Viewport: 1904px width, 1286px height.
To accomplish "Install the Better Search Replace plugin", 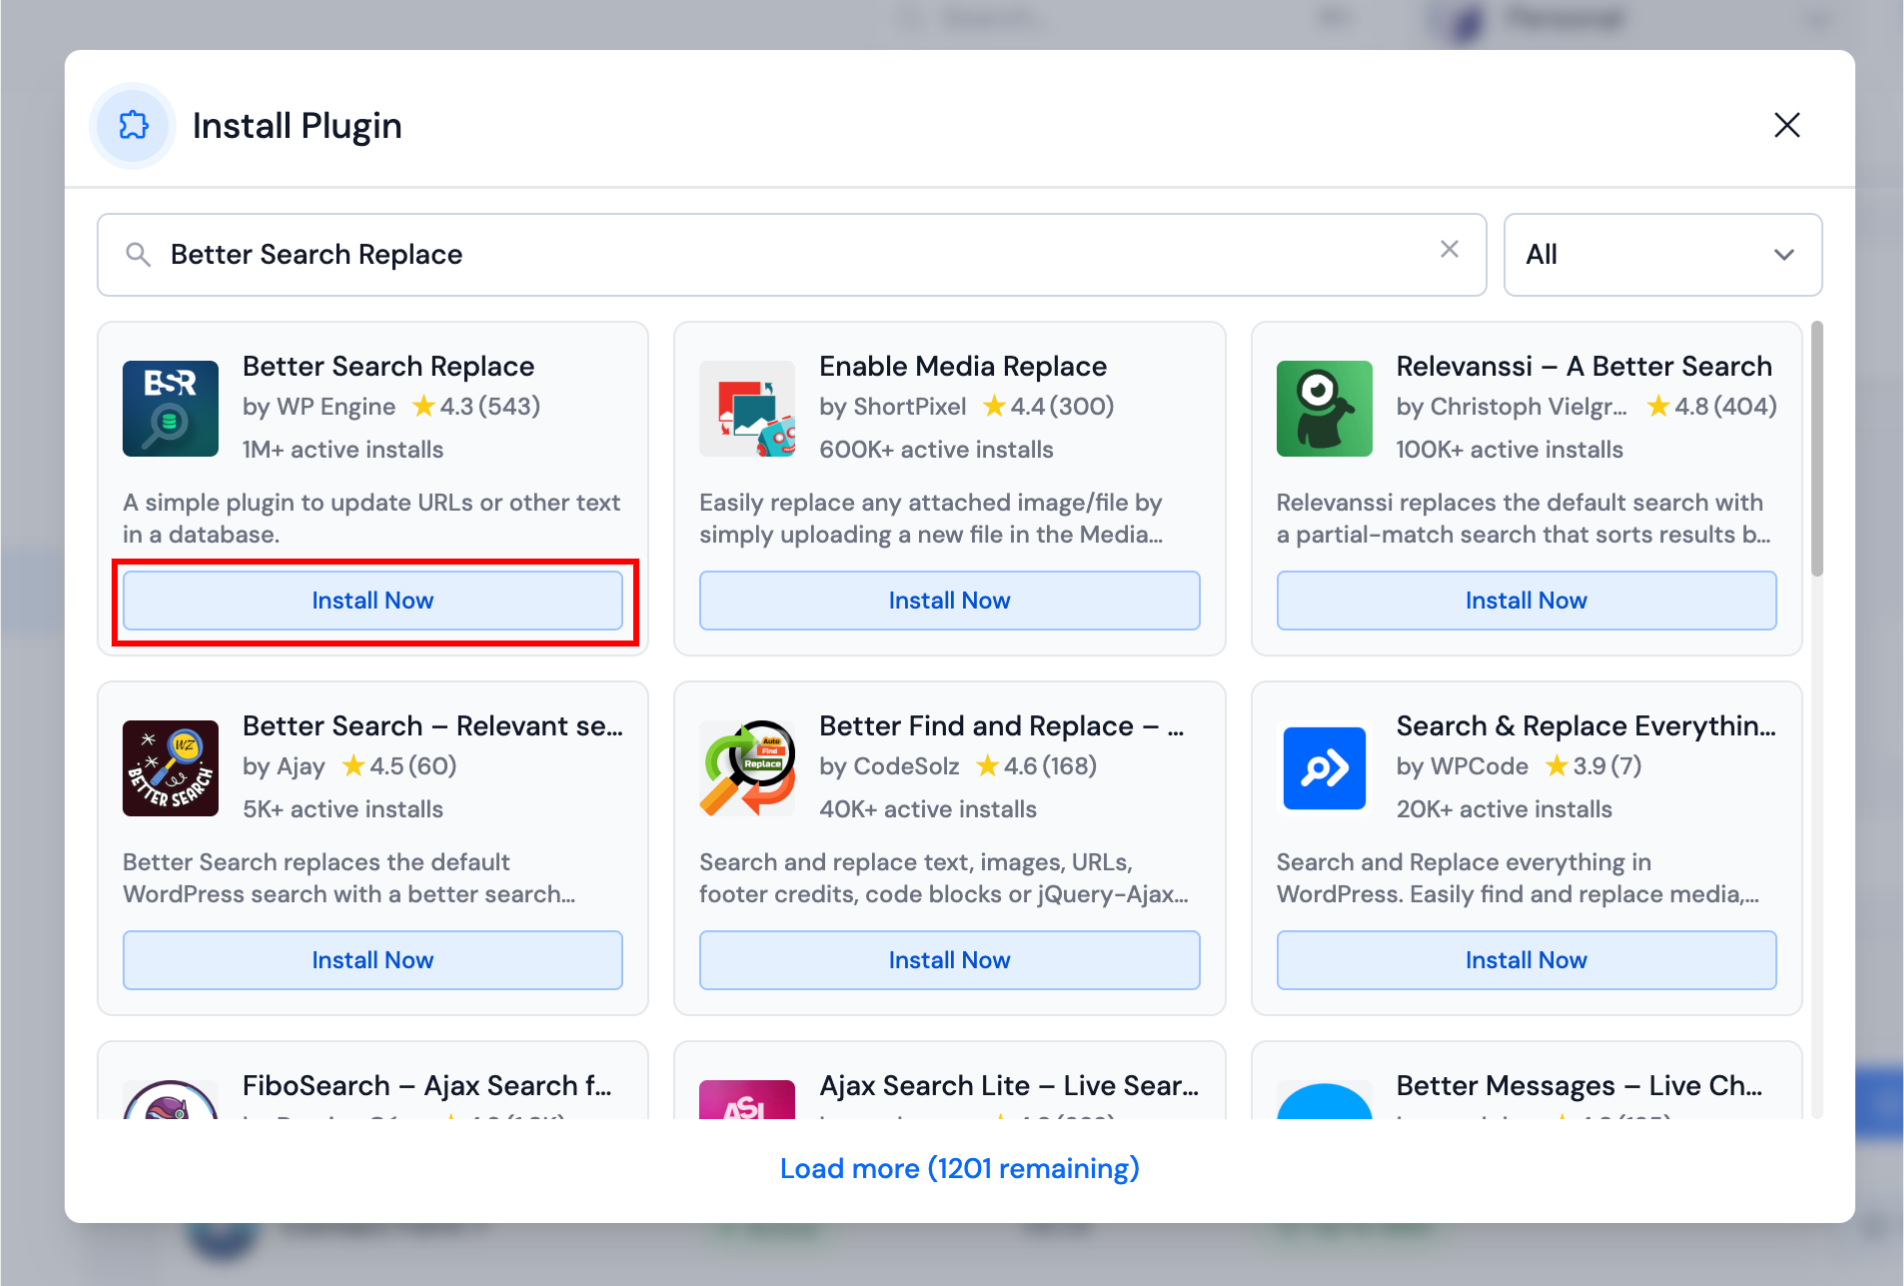I will click(372, 600).
